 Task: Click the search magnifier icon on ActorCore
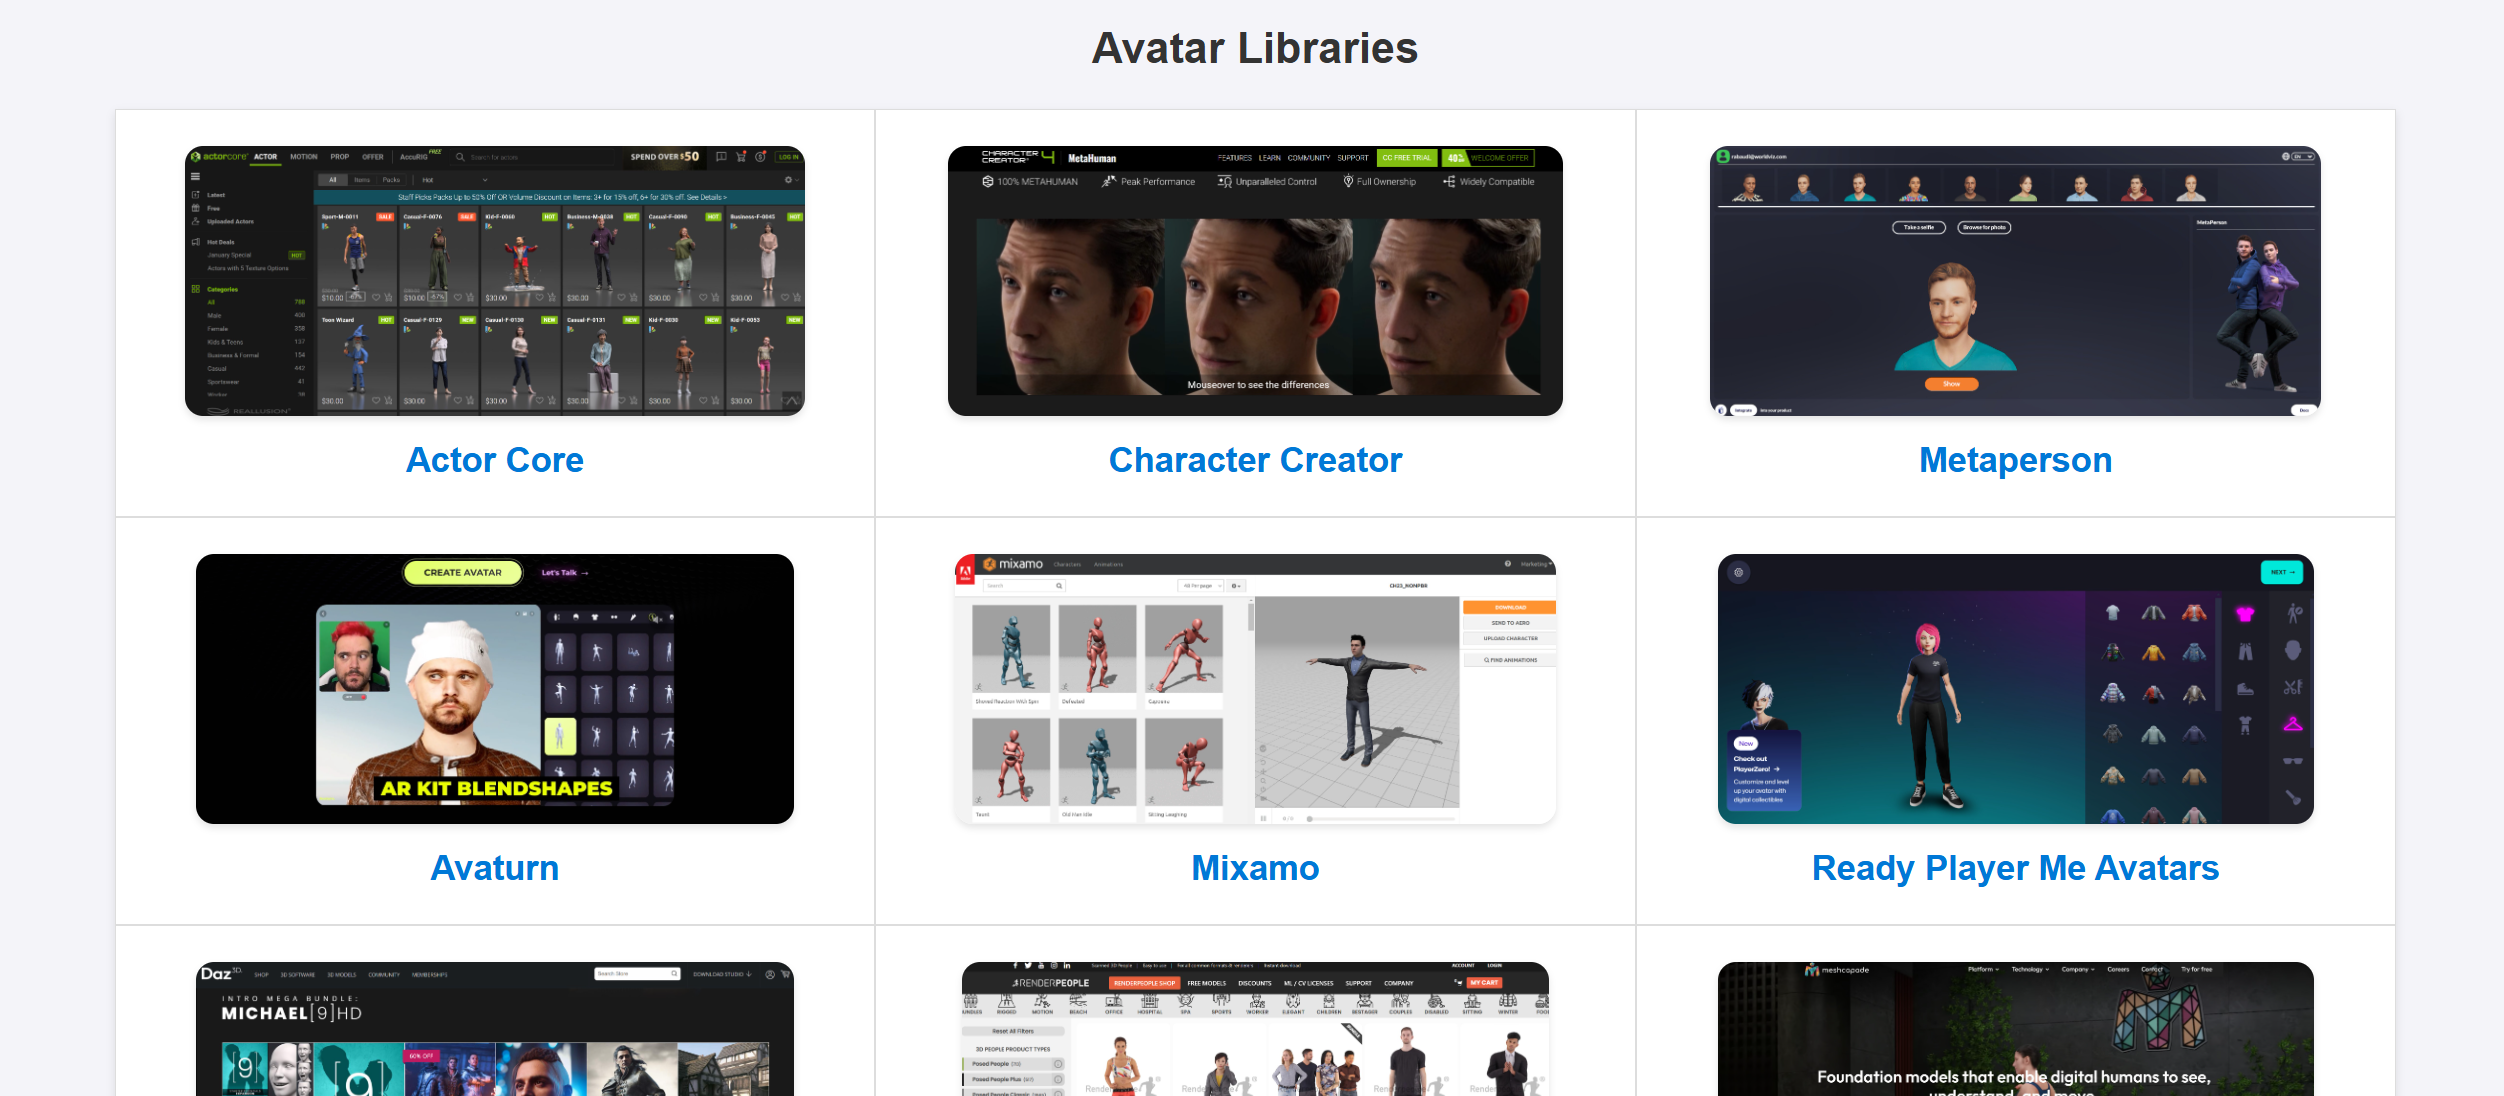pos(460,156)
